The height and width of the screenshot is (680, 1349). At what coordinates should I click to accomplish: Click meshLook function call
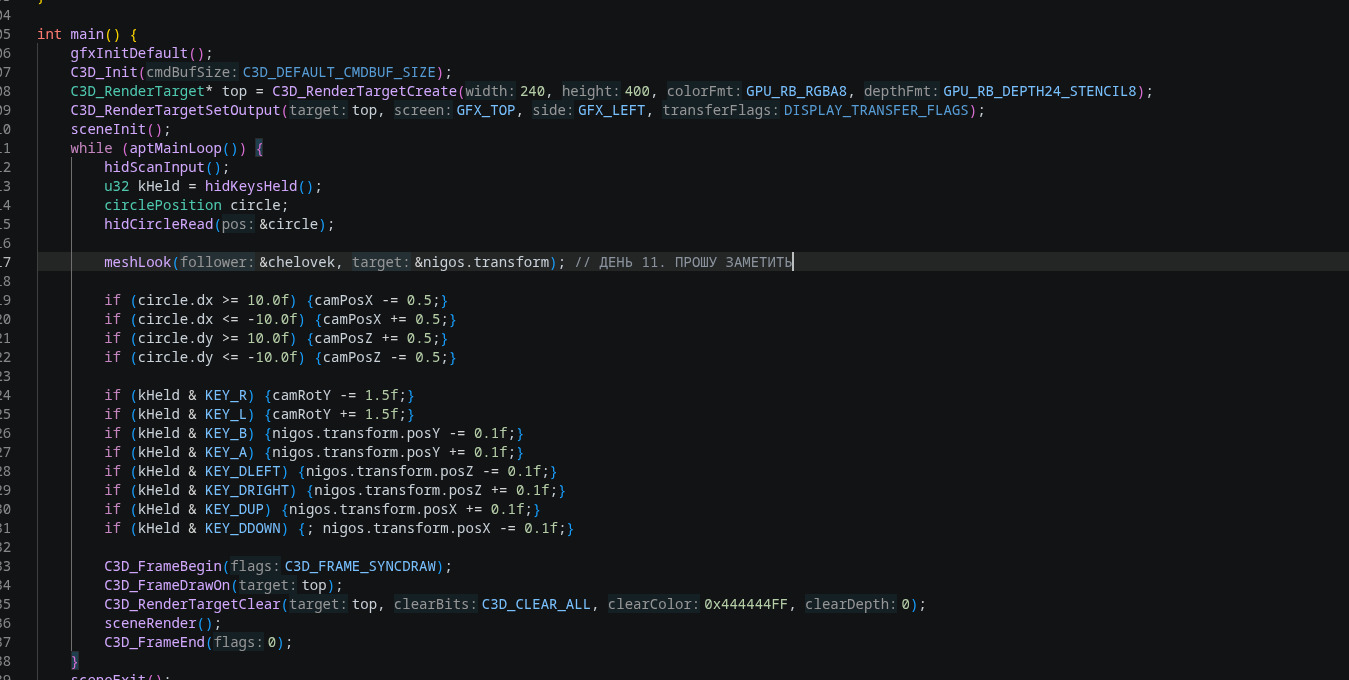point(137,262)
